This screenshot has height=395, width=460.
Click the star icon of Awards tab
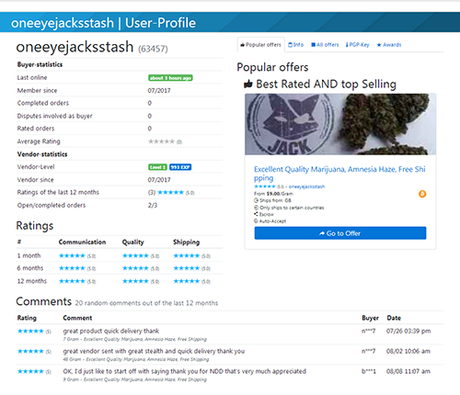pyautogui.click(x=379, y=45)
